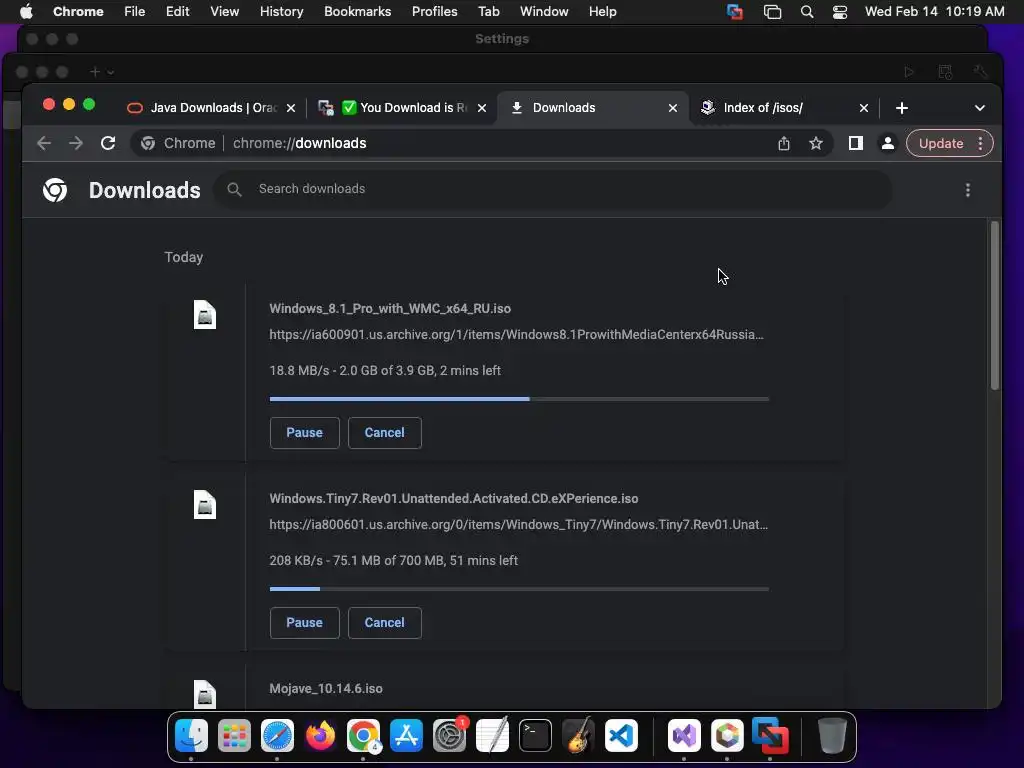1024x768 pixels.
Task: Click the Windows Tiny7 download progress bar
Action: point(519,588)
